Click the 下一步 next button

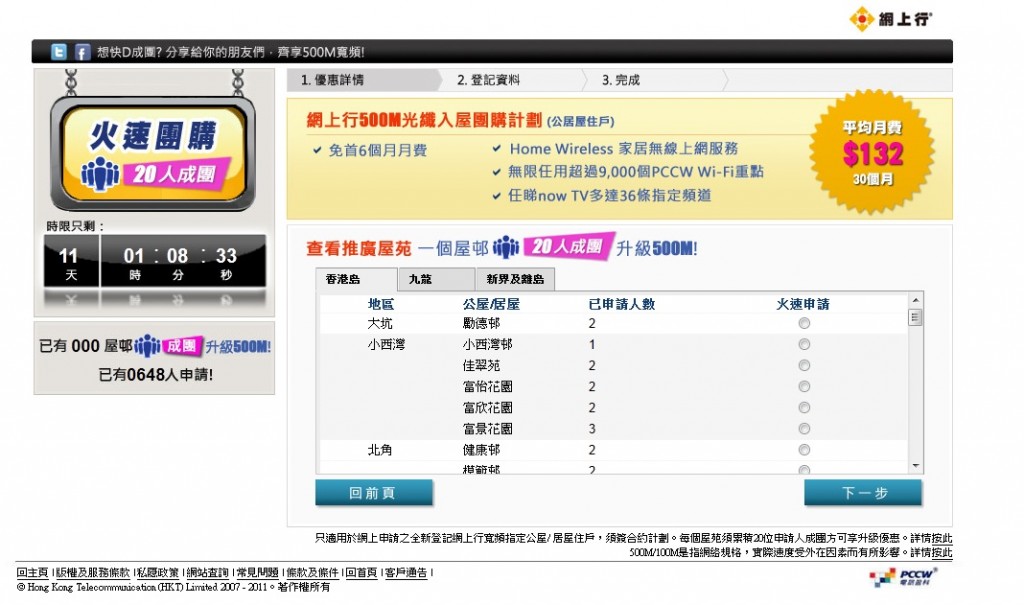863,493
